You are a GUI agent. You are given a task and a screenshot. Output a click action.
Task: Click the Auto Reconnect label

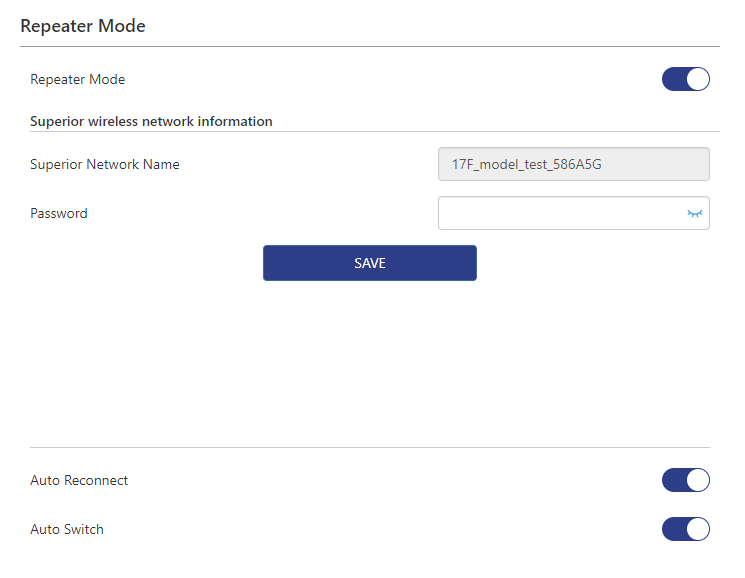point(79,480)
